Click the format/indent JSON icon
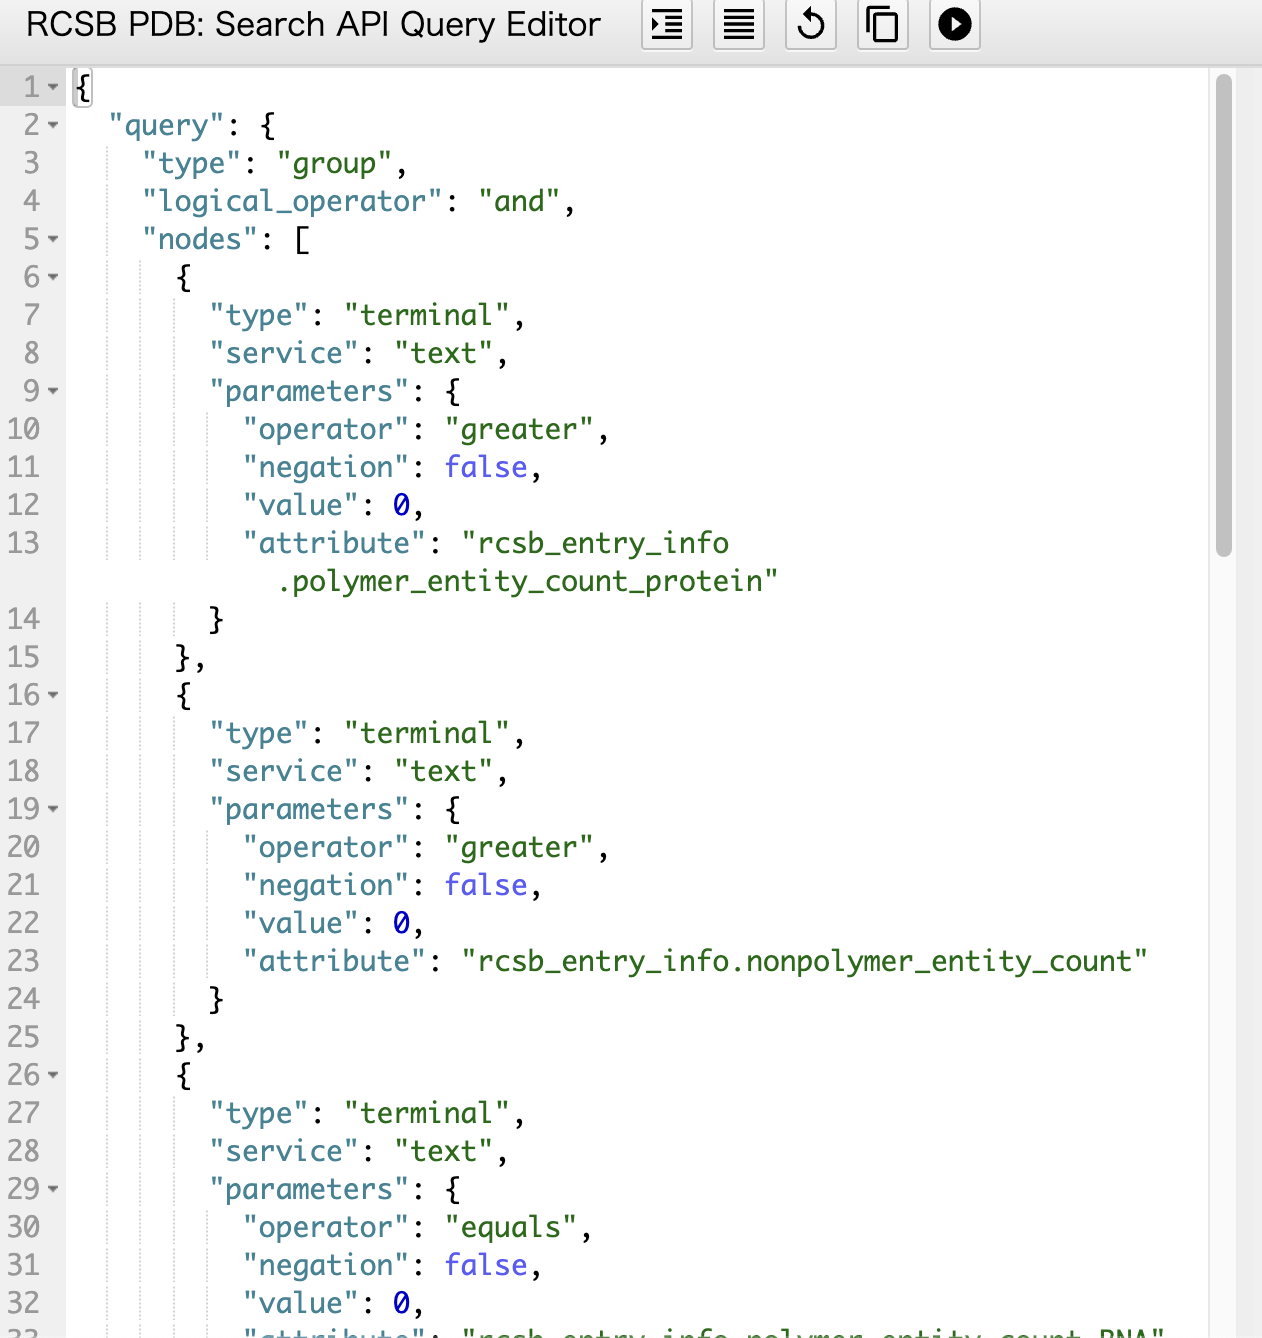1262x1338 pixels. tap(667, 24)
